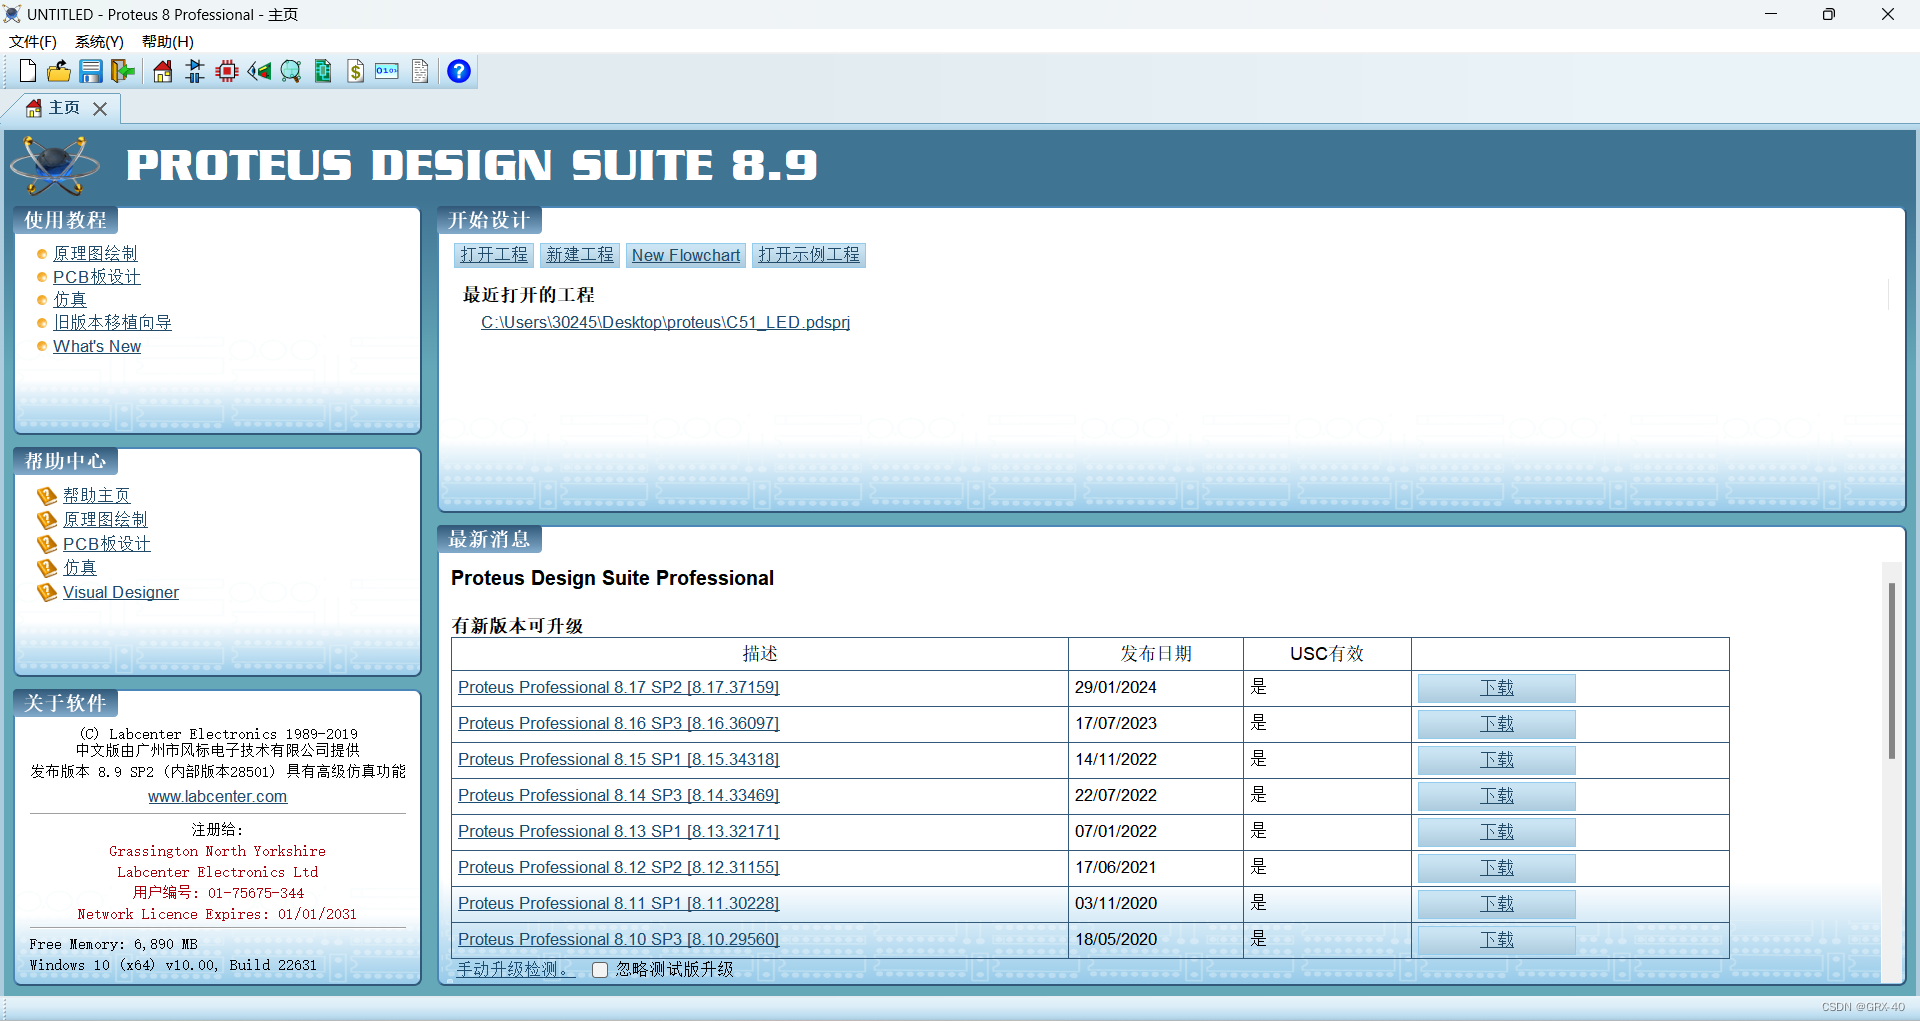
Task: Open Gerber Viewer magnifier icon
Action: pos(291,71)
